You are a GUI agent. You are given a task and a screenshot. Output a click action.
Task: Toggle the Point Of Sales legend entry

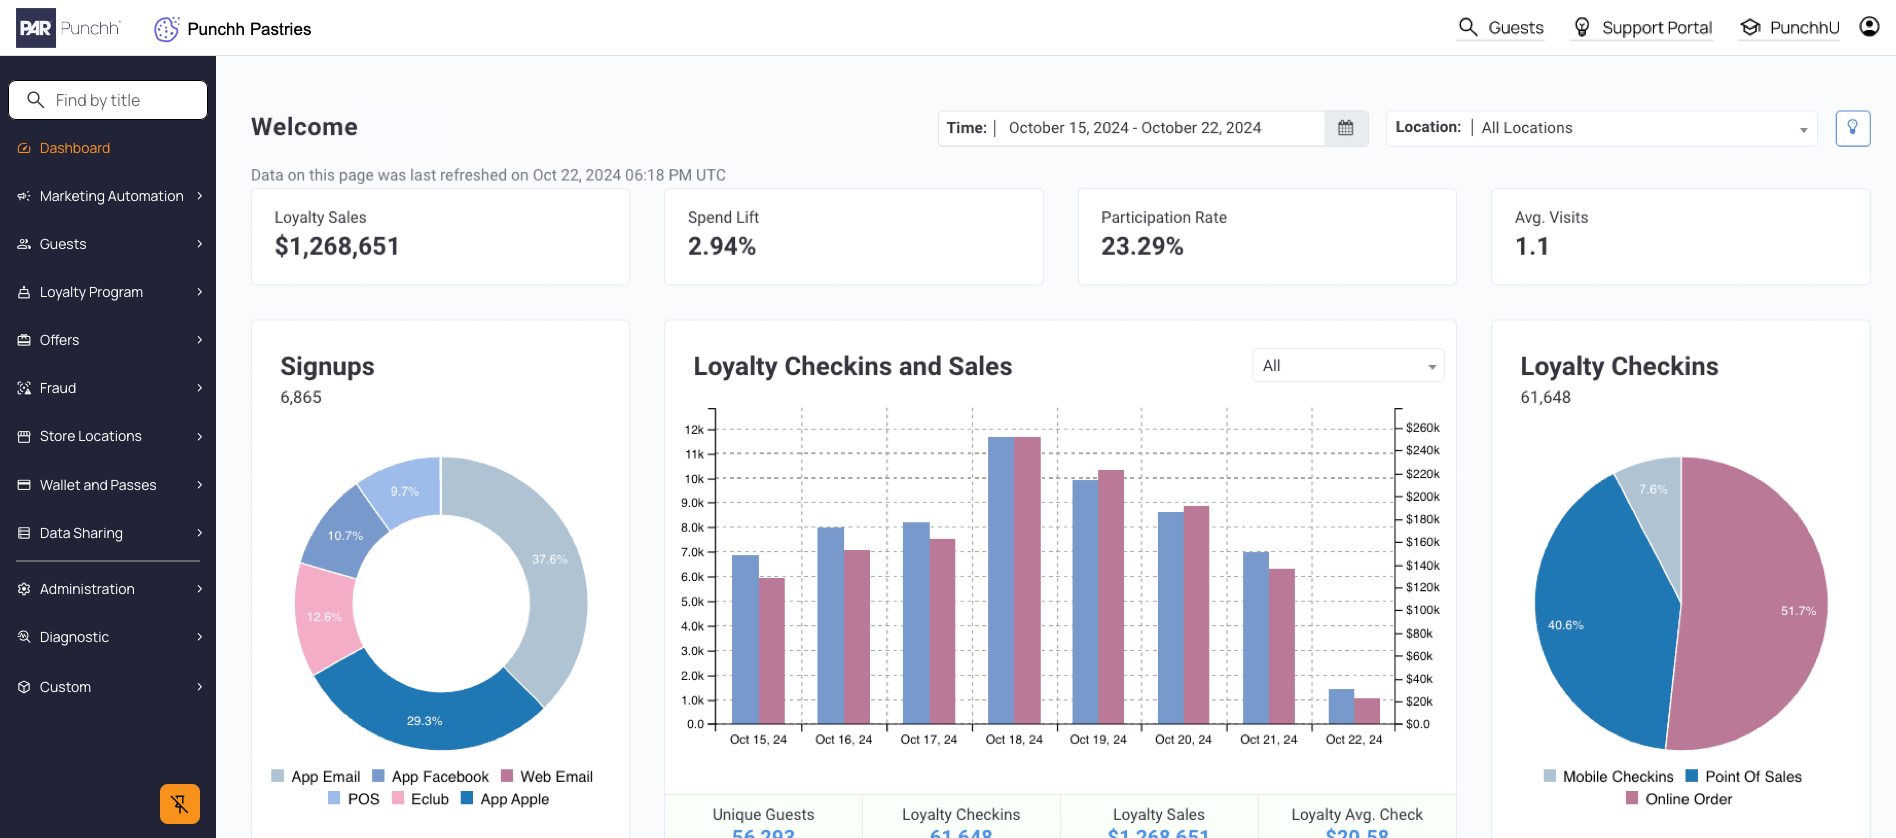tap(1743, 776)
